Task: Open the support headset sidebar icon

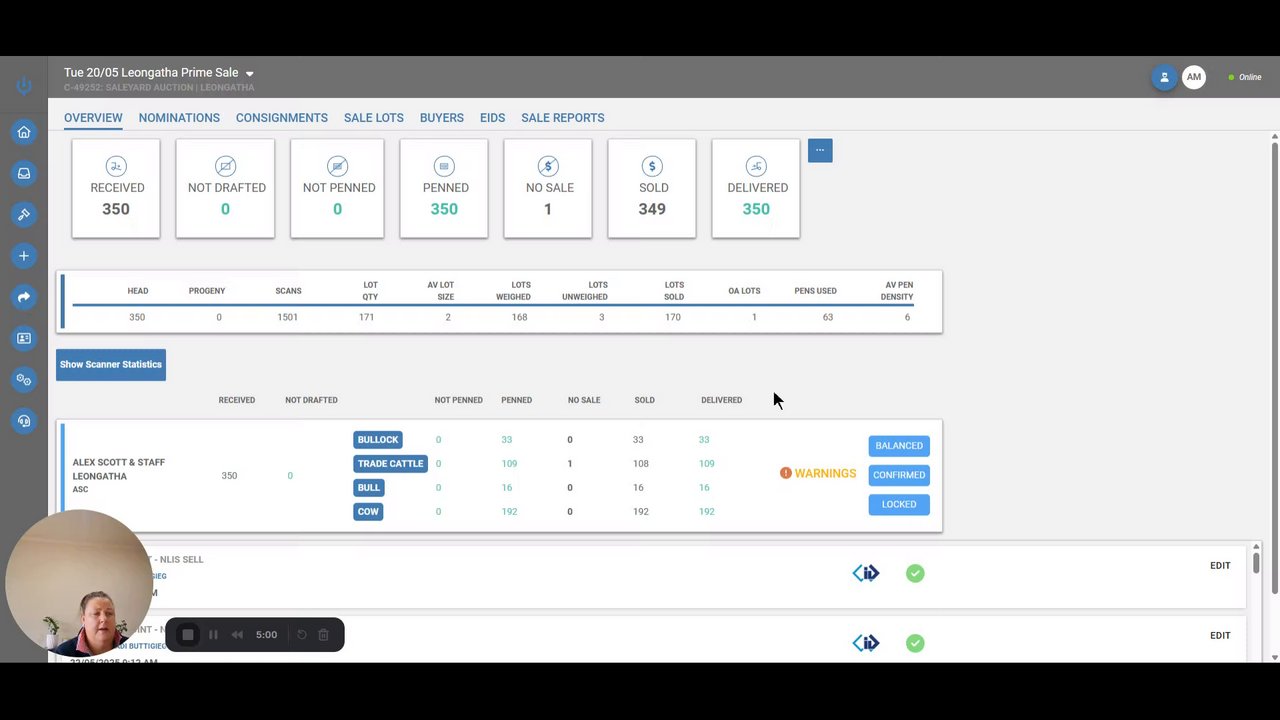Action: click(x=24, y=421)
